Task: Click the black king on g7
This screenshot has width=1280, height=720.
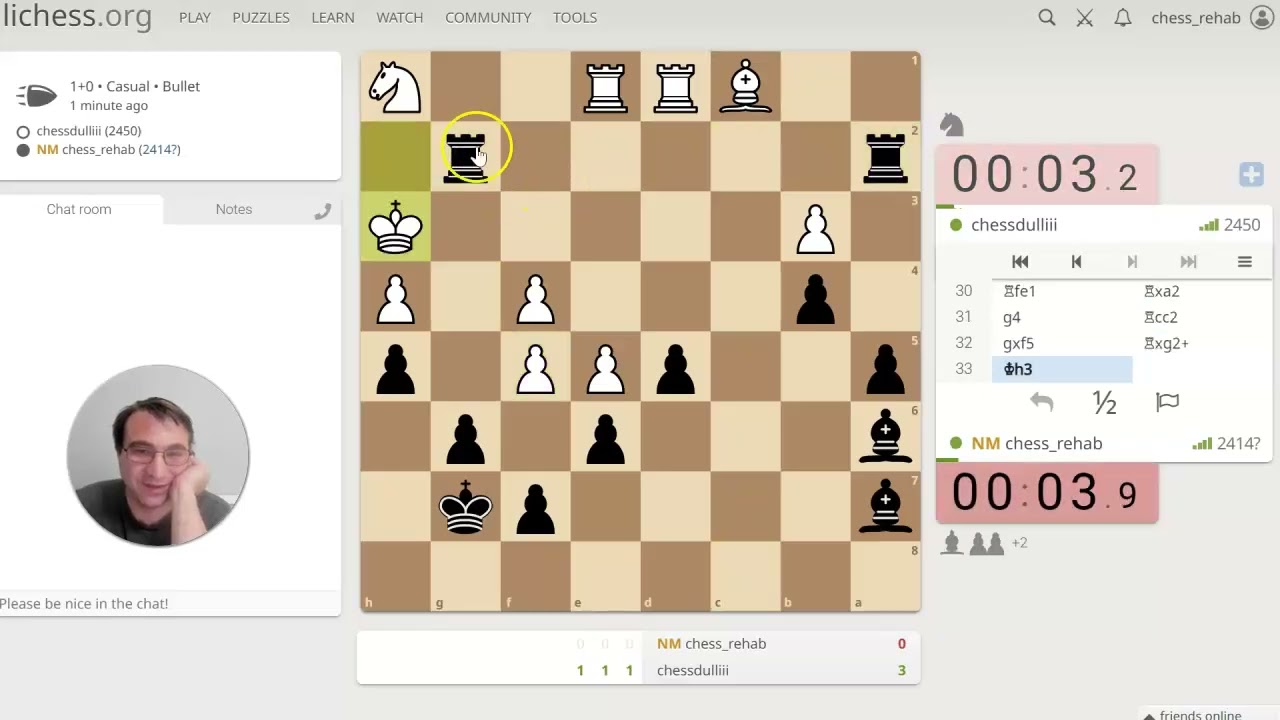Action: [465, 506]
